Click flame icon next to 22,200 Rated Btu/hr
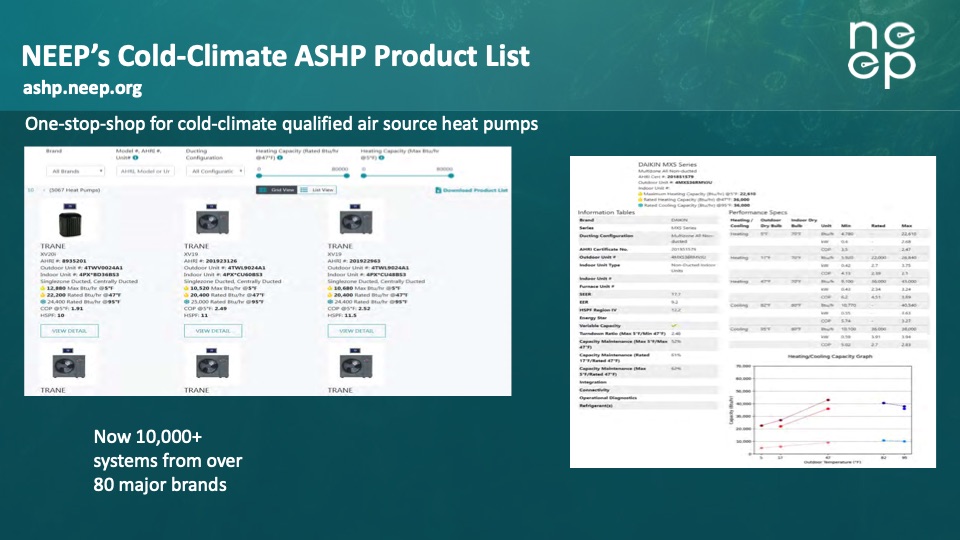960x540 pixels. 43,295
